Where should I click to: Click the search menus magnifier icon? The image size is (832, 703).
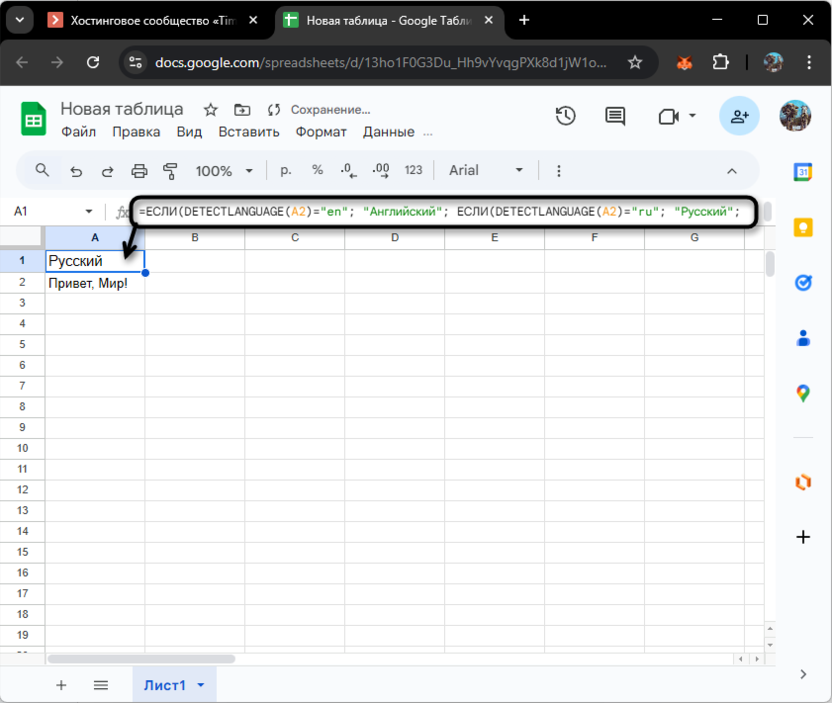[x=42, y=170]
